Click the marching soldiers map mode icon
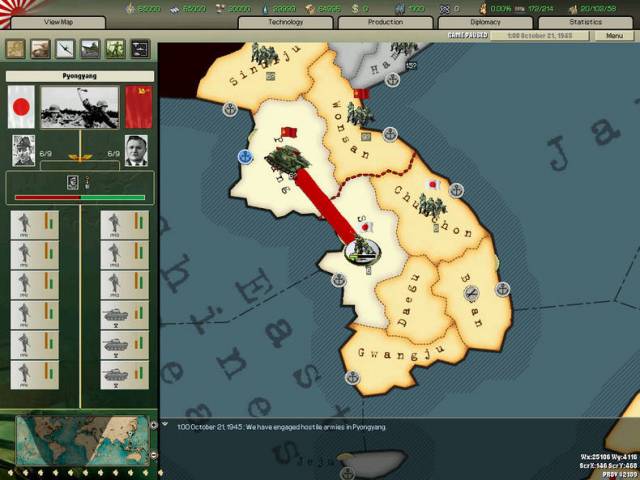This screenshot has height=480, width=640. click(x=115, y=48)
